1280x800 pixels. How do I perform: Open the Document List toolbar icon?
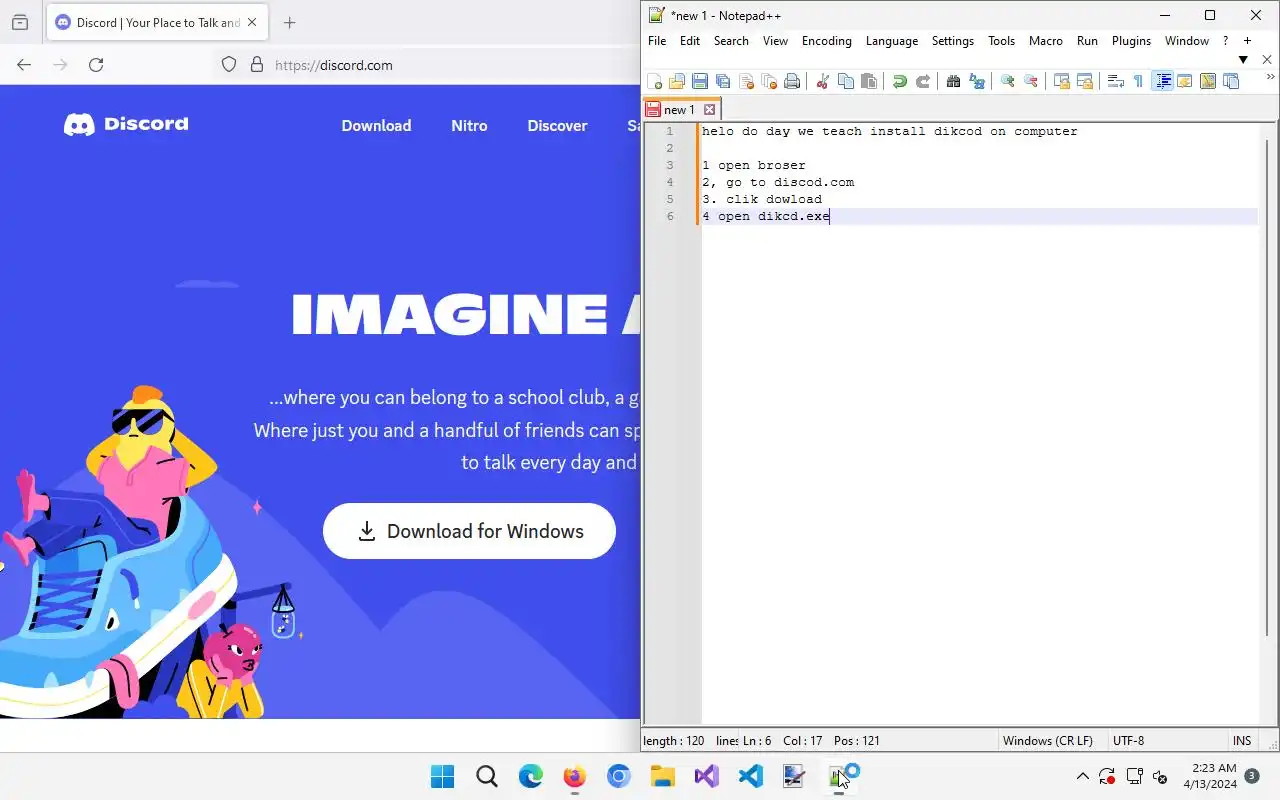pyautogui.click(x=1231, y=82)
